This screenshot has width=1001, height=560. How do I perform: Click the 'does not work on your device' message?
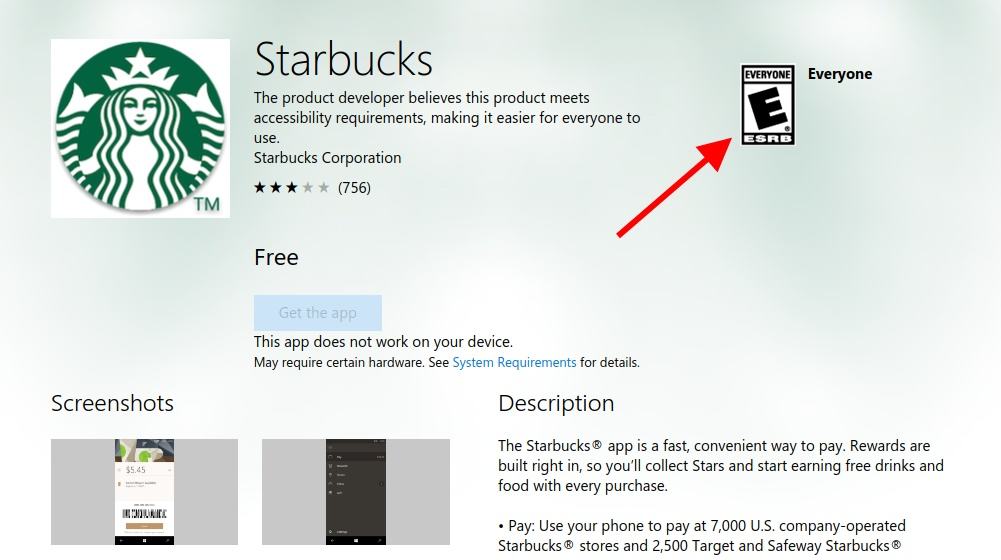pos(383,342)
